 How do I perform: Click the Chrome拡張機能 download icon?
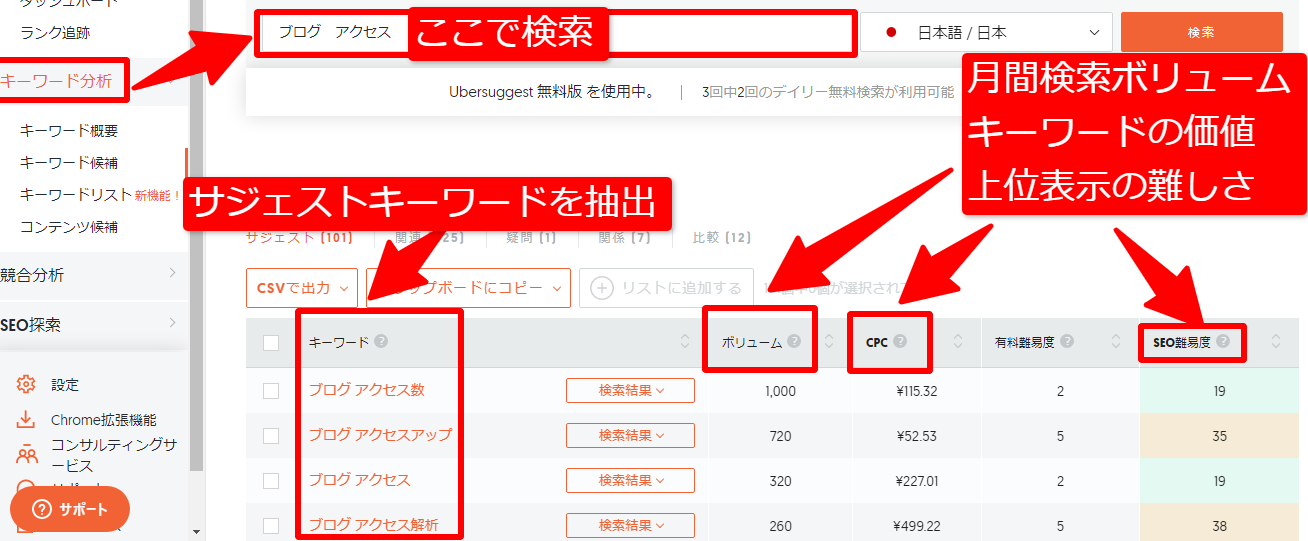(27, 420)
